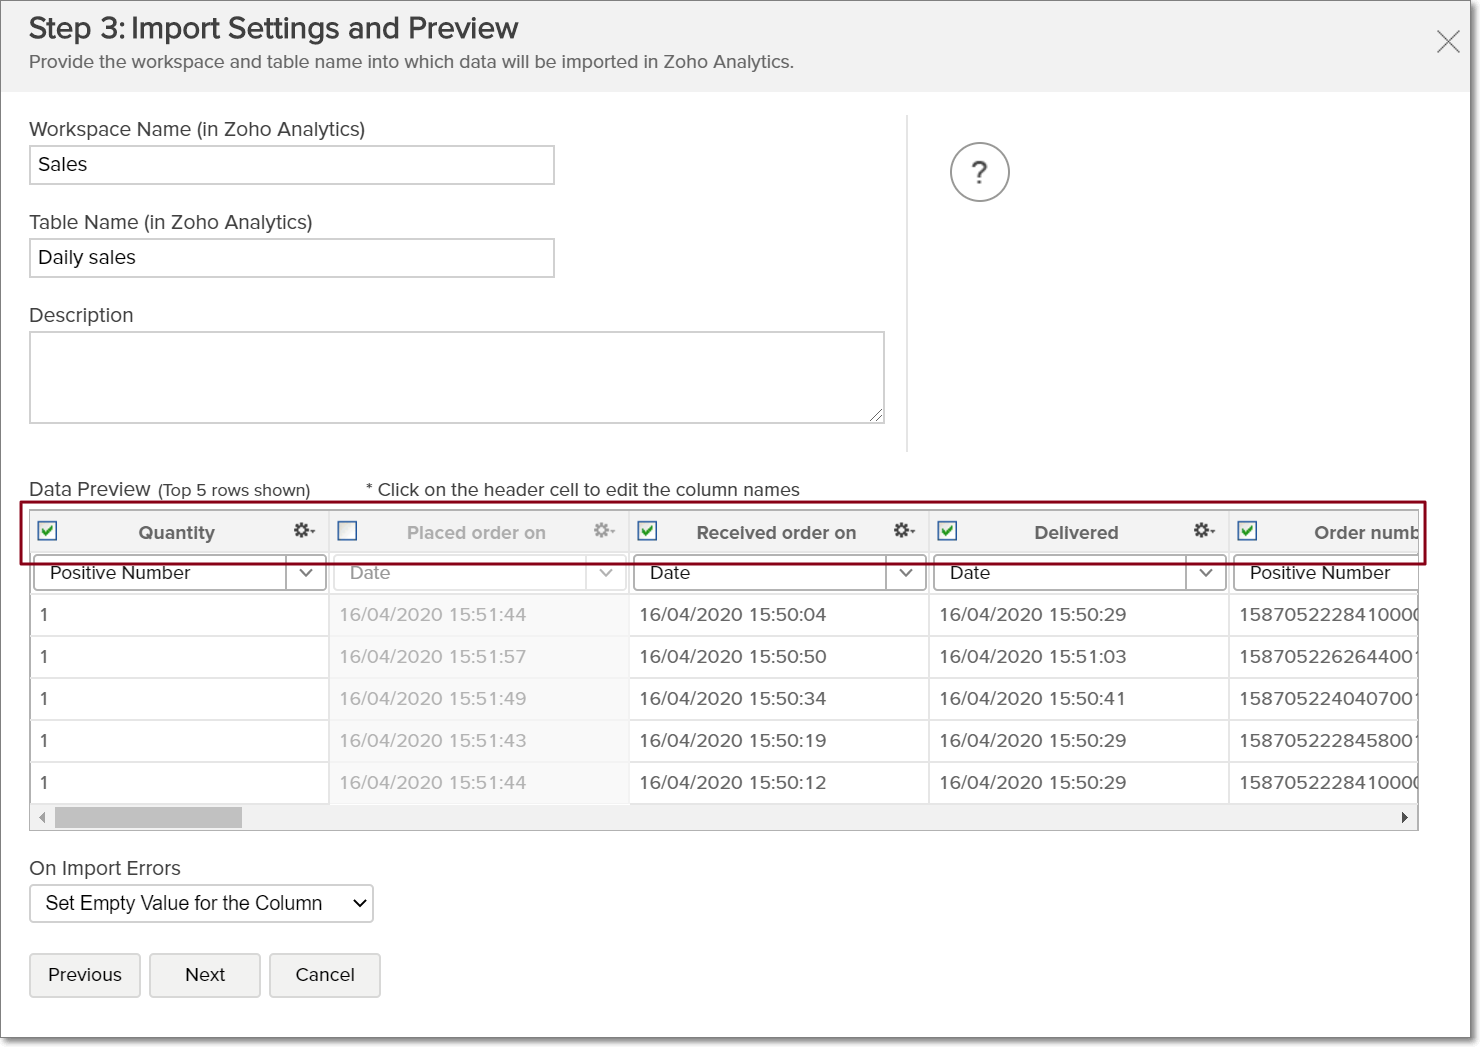Open column settings gear for Quantity
1480x1047 pixels.
303,531
